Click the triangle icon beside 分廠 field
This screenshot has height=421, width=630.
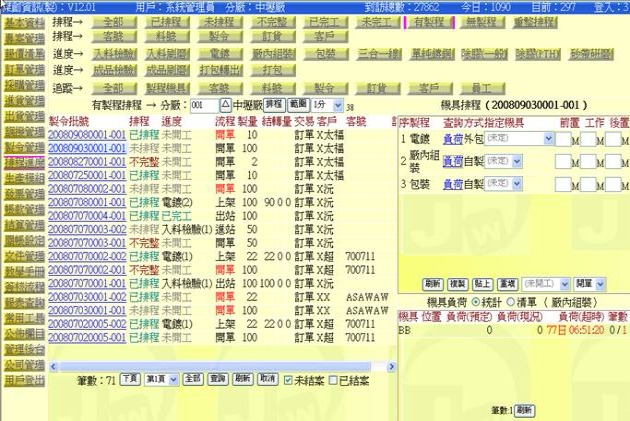pyautogui.click(x=224, y=105)
